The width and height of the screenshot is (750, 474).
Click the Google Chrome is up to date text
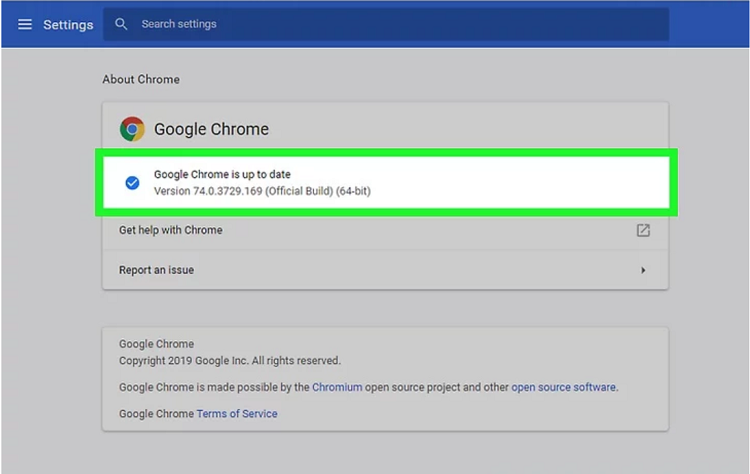pos(222,174)
